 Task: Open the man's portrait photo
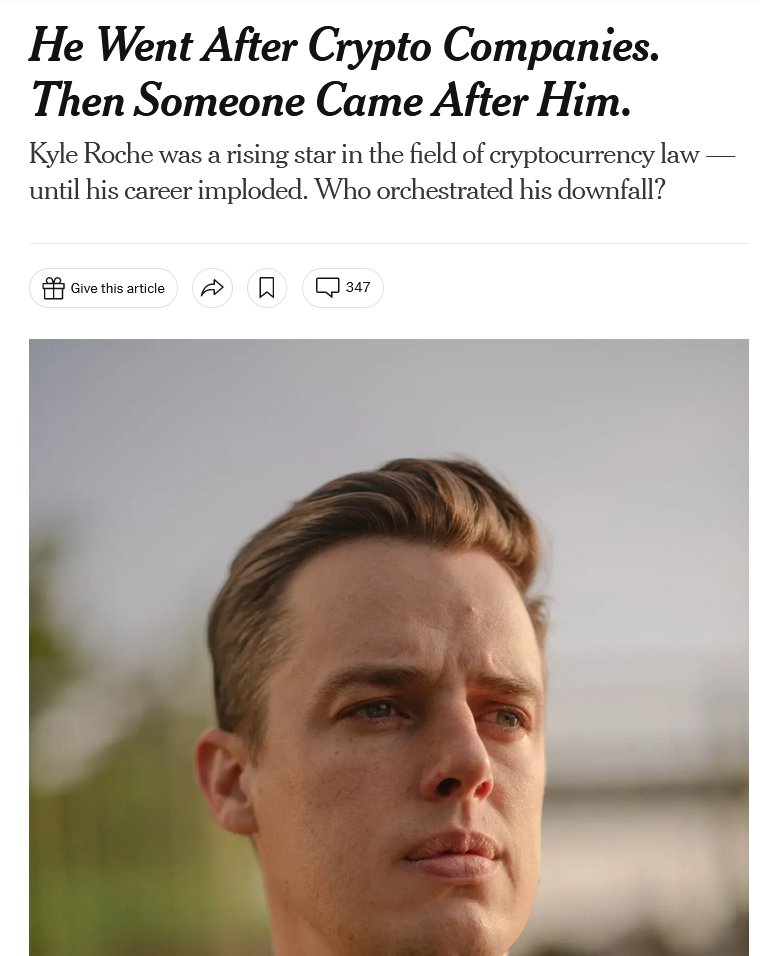[x=389, y=647]
